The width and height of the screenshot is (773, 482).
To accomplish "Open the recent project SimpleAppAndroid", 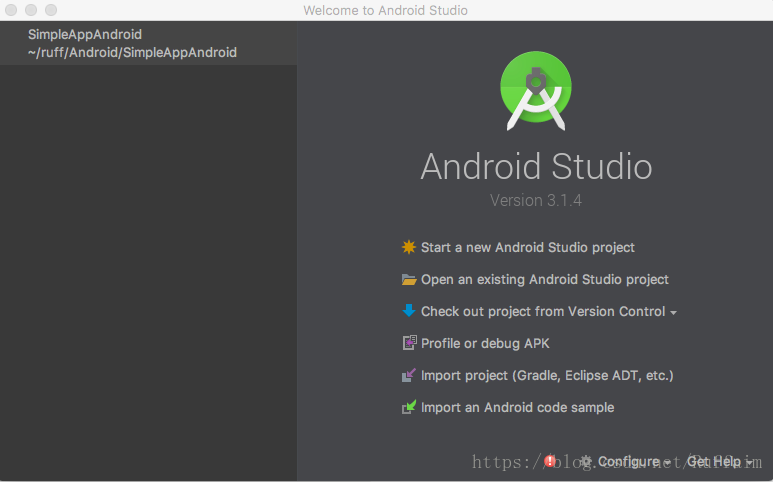I will point(148,43).
